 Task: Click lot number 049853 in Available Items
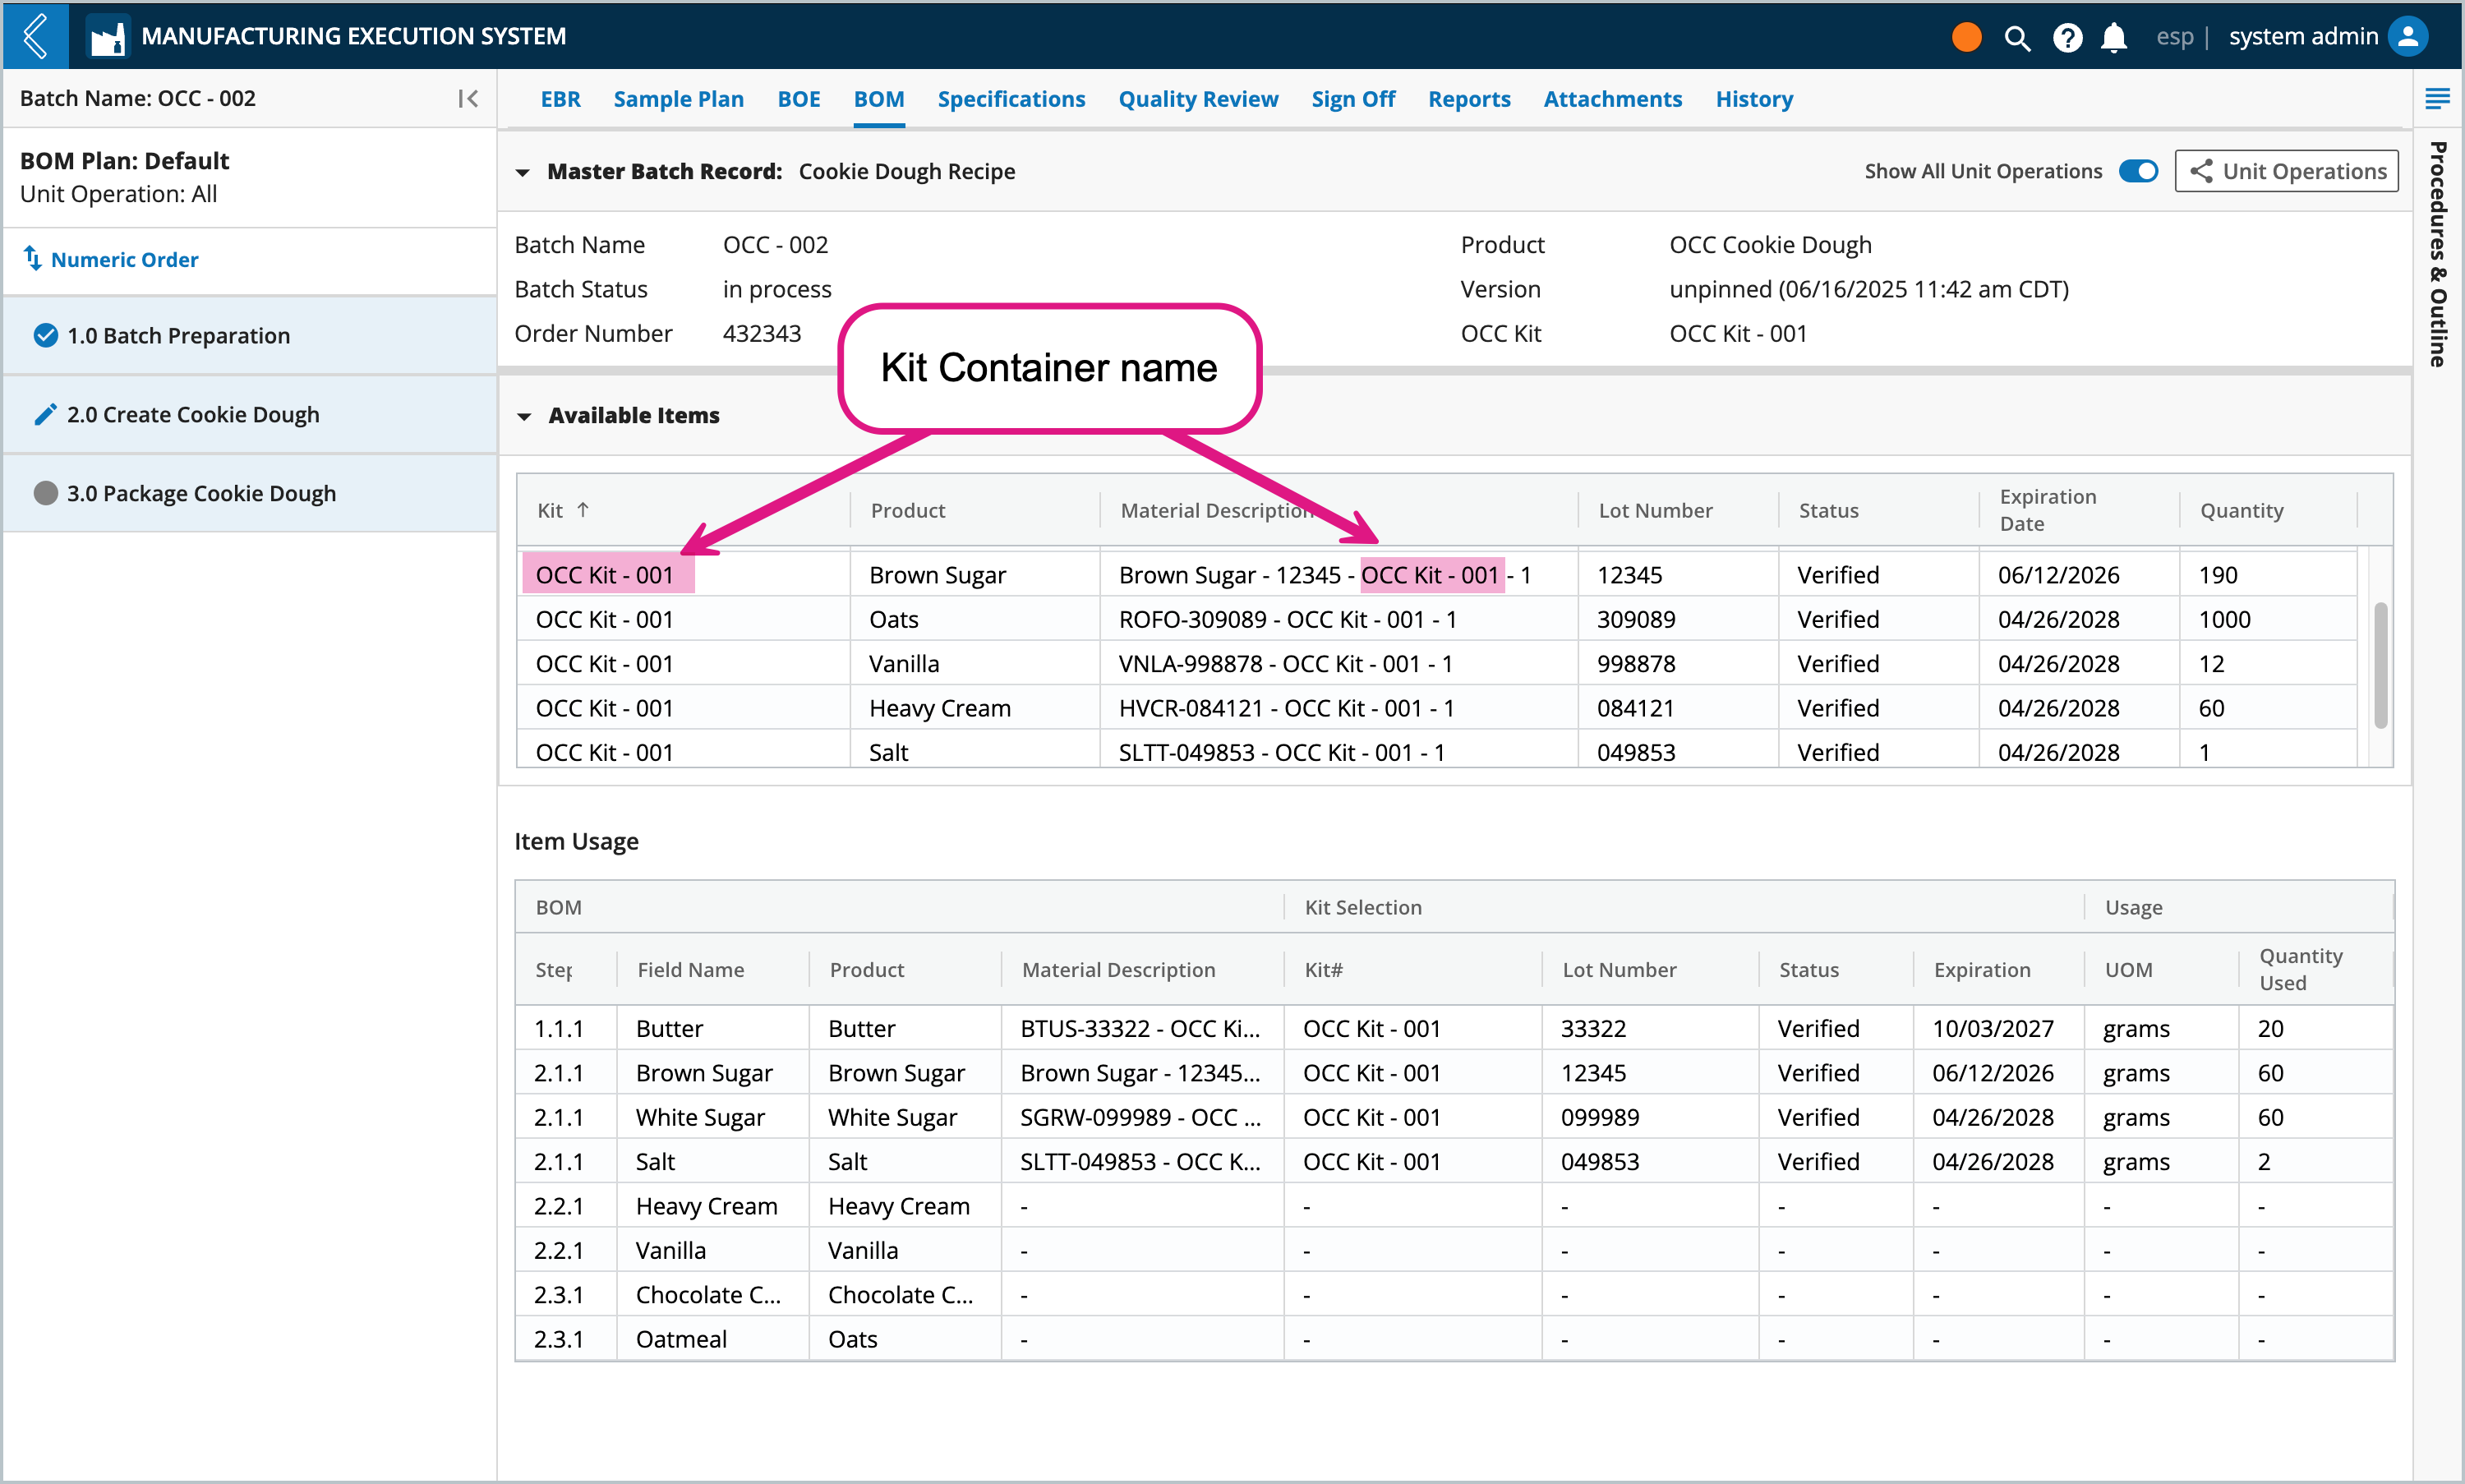pyautogui.click(x=1636, y=752)
